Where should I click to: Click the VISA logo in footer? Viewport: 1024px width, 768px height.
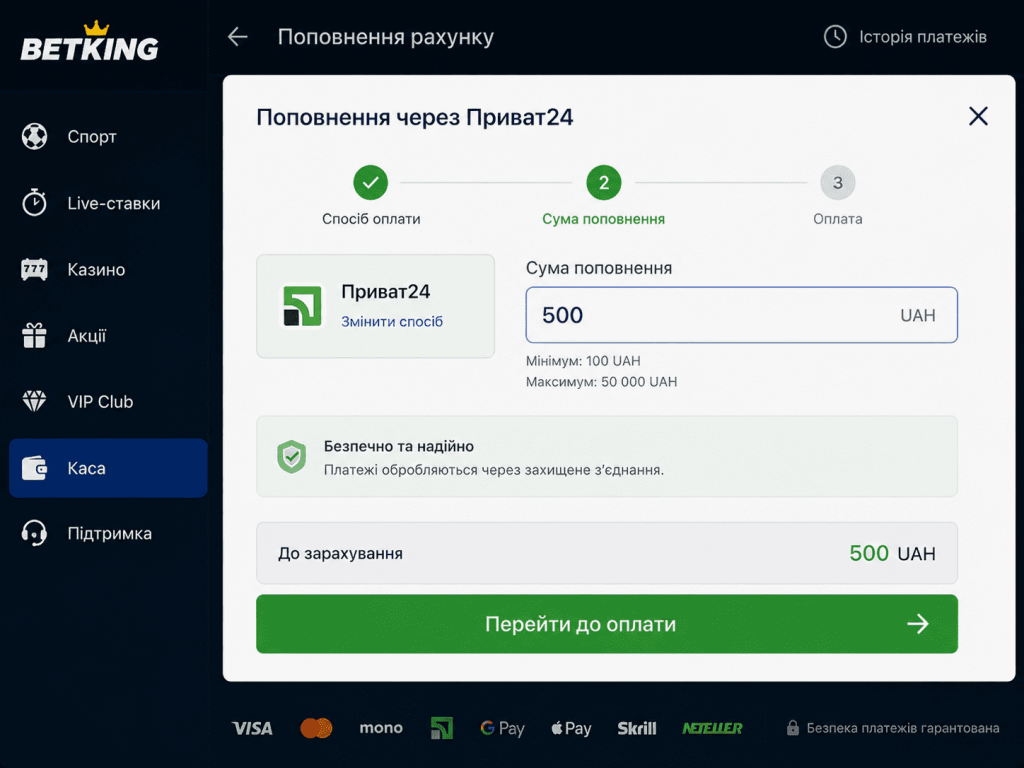pyautogui.click(x=252, y=728)
